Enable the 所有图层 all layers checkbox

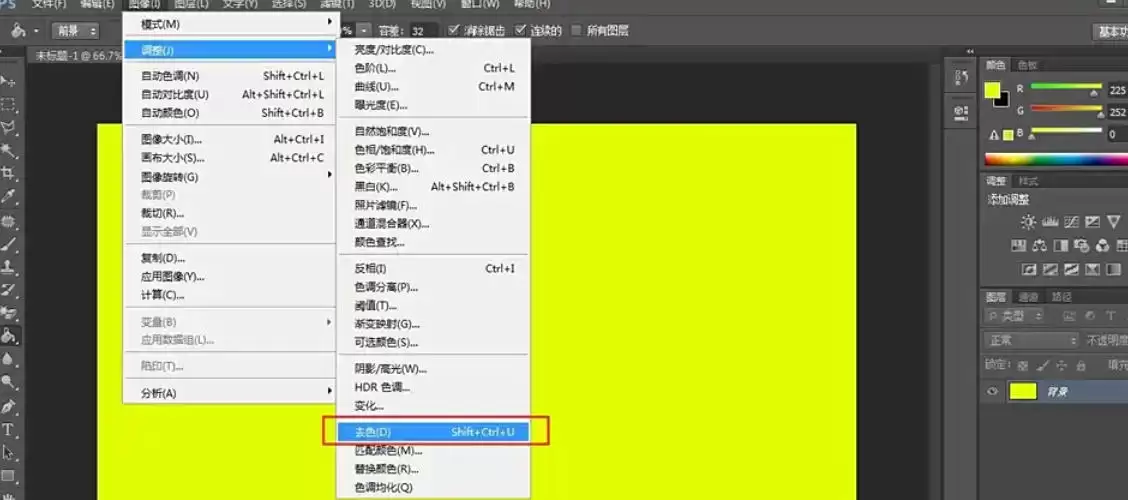click(576, 30)
